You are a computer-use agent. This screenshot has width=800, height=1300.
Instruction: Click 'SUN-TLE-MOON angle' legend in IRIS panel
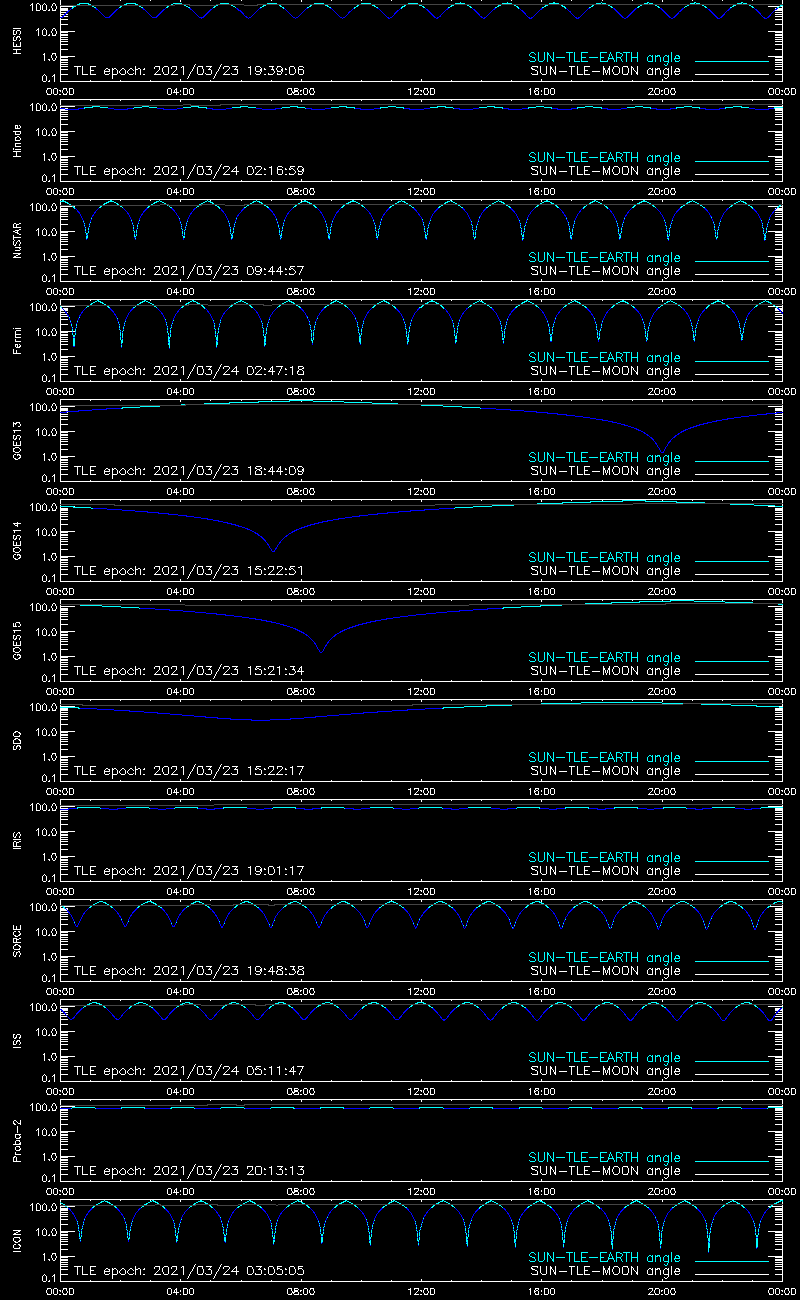click(x=604, y=871)
